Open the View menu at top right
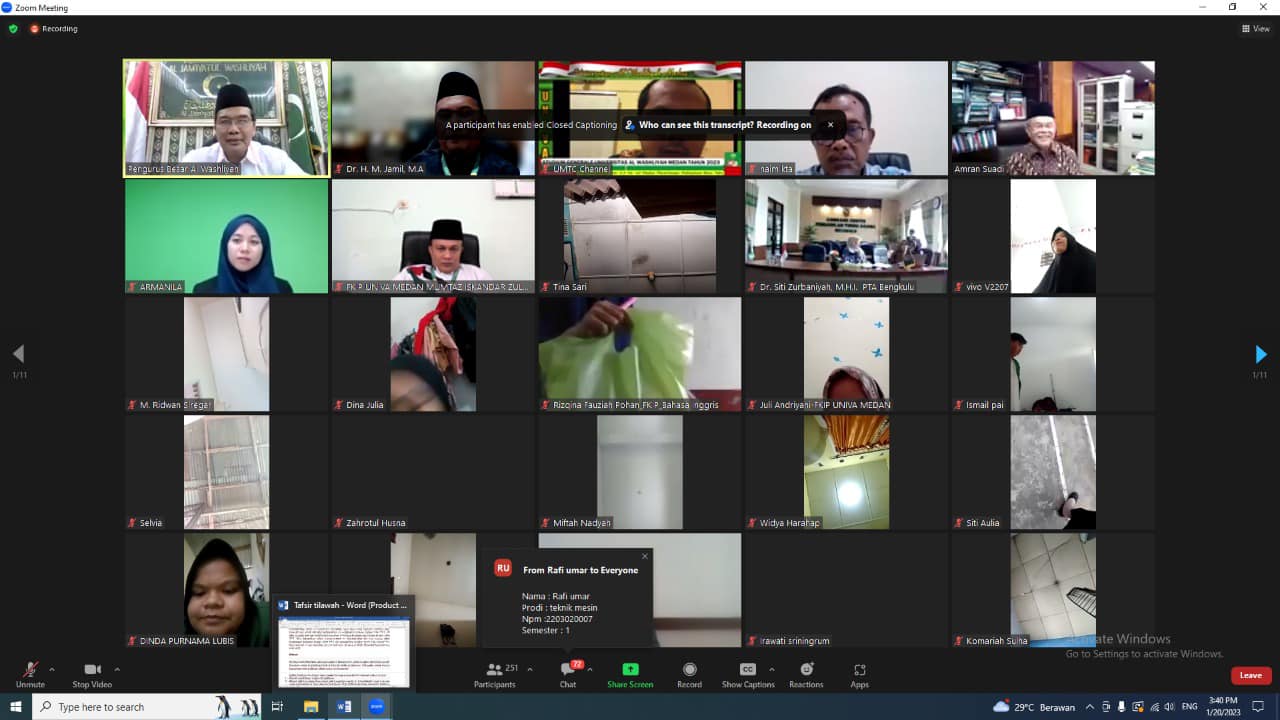This screenshot has height=720, width=1280. click(1255, 29)
